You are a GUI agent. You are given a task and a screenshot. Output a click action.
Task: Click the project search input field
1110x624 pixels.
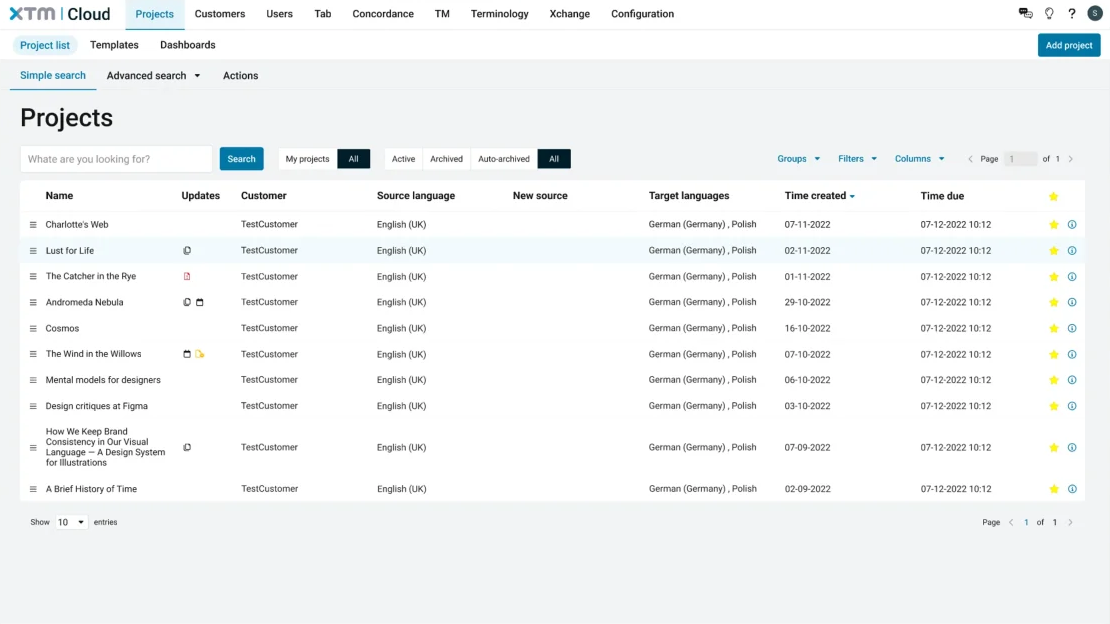coord(116,159)
